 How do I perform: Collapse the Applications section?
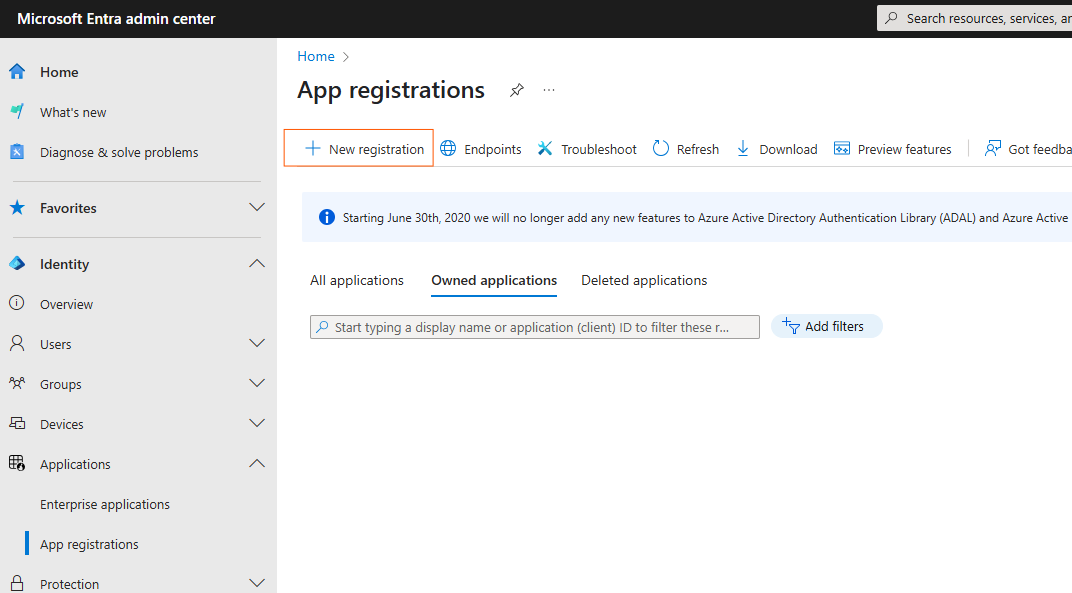(x=256, y=464)
